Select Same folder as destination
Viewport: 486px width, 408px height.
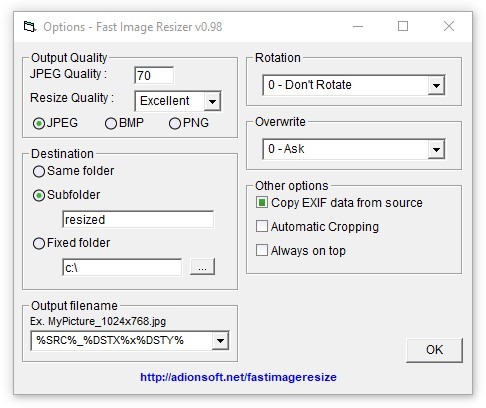point(39,172)
